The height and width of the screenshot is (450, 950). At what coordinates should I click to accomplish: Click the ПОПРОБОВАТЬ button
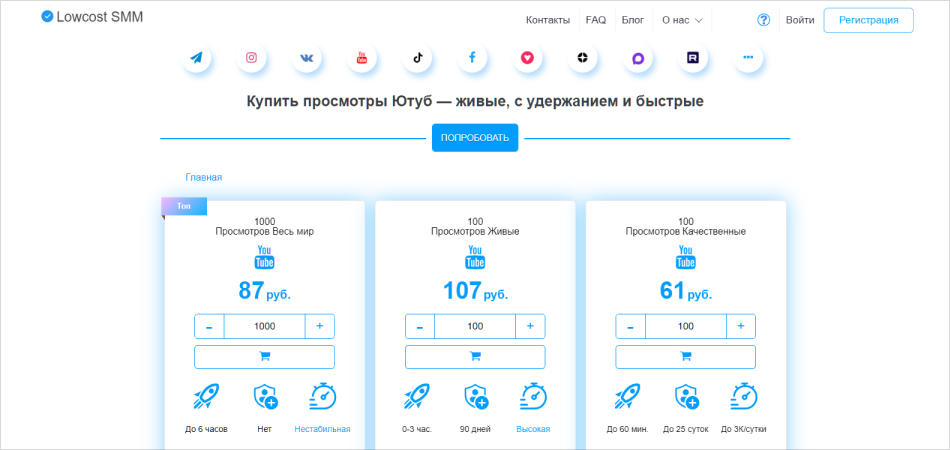tap(475, 137)
